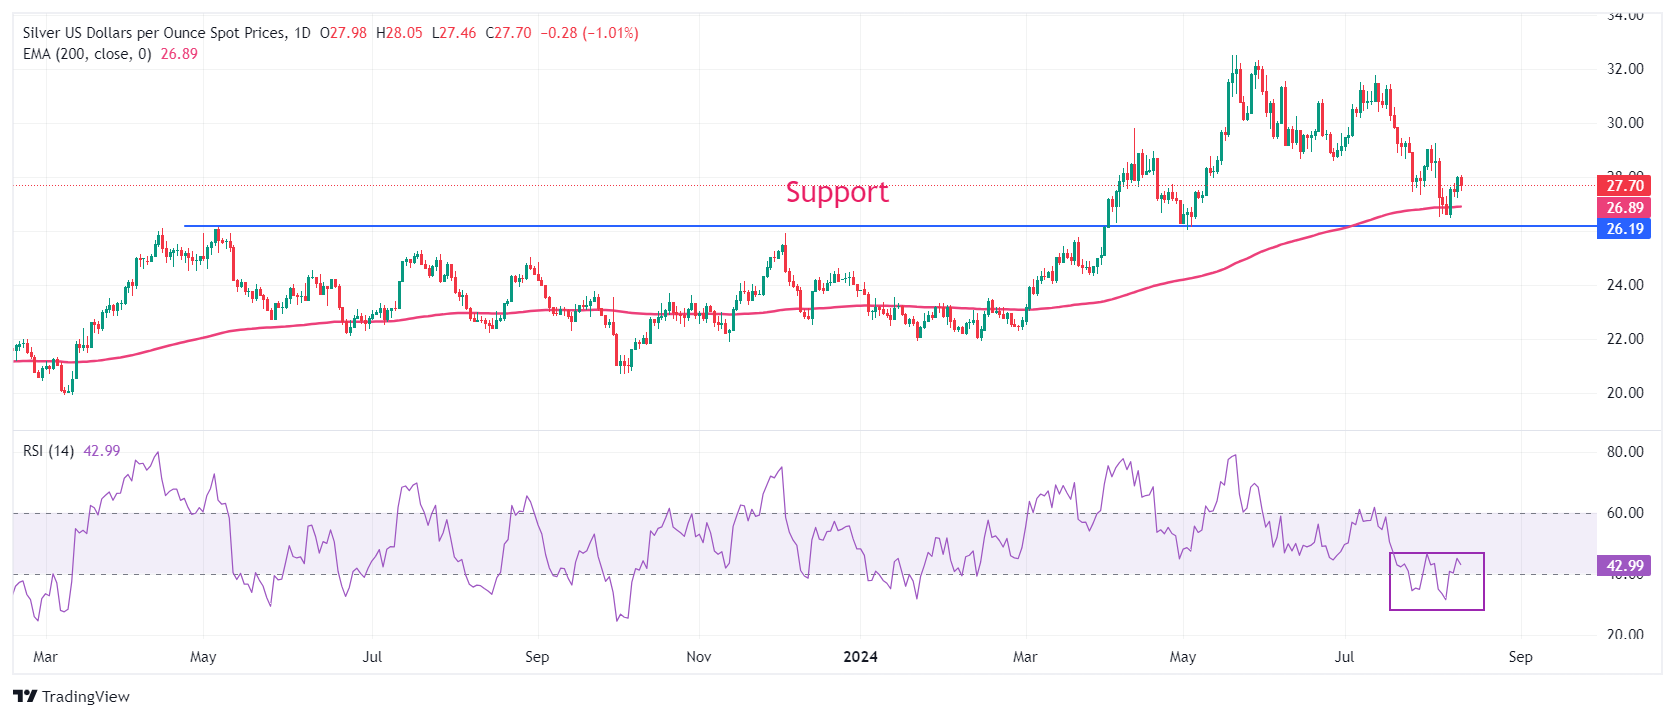Screen dimensions: 1675x718
Task: Click the EMA (200, close, 0) legend
Action: (x=87, y=54)
